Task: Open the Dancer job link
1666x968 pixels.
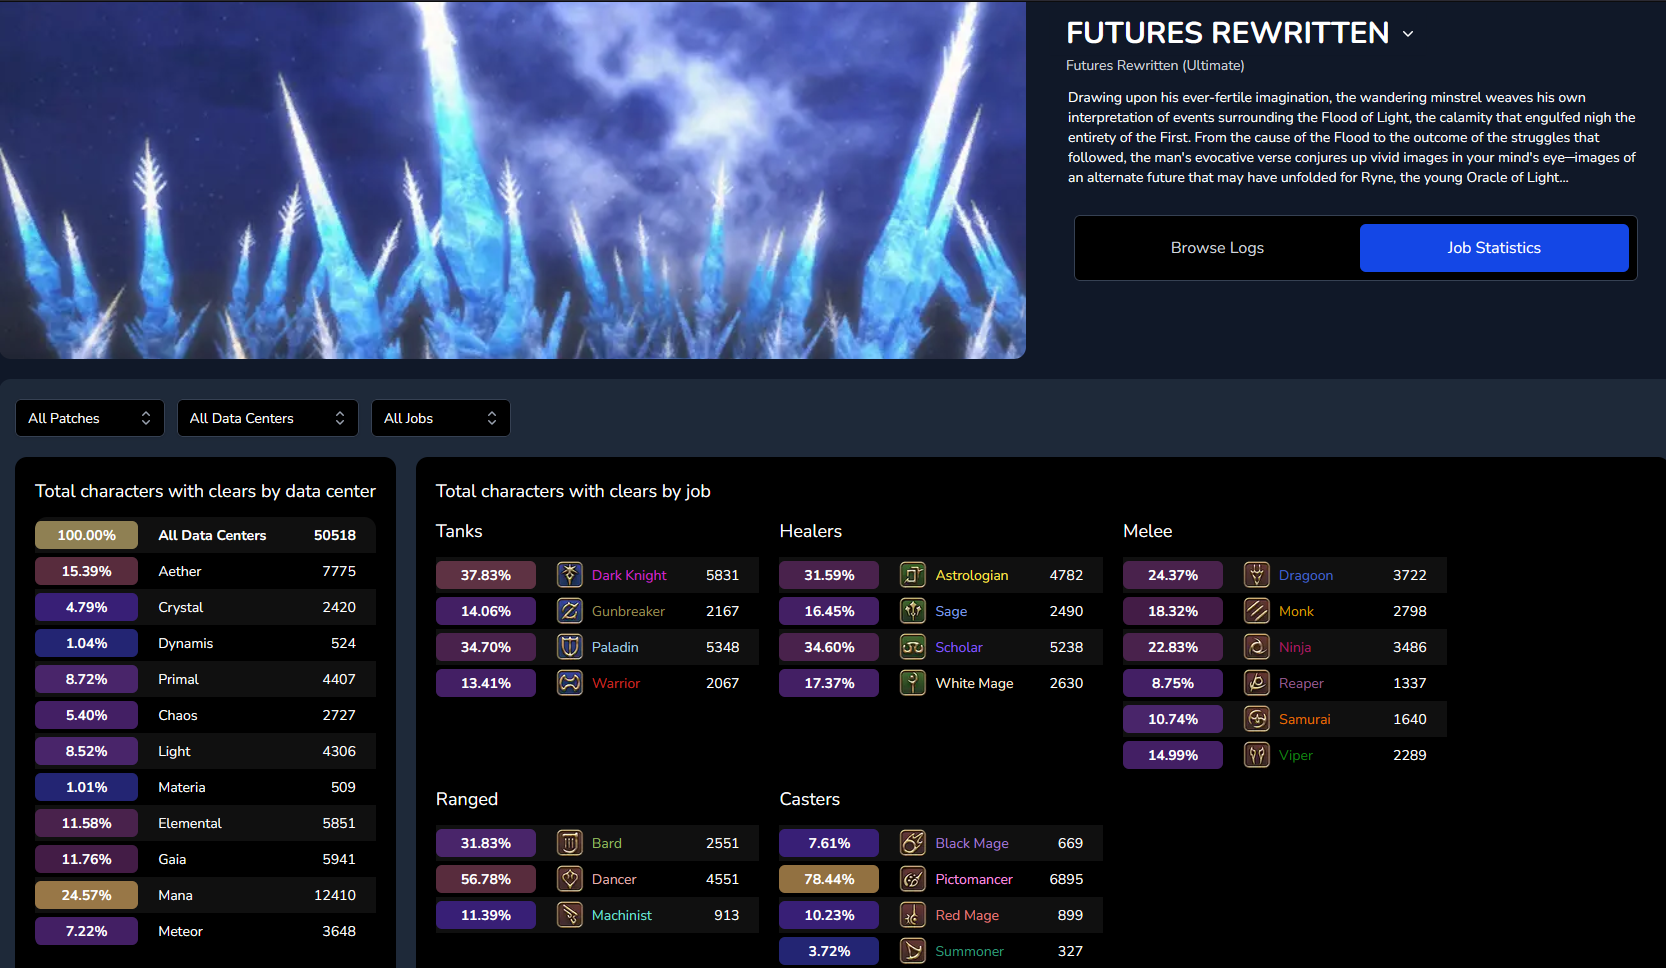Action: pyautogui.click(x=614, y=879)
